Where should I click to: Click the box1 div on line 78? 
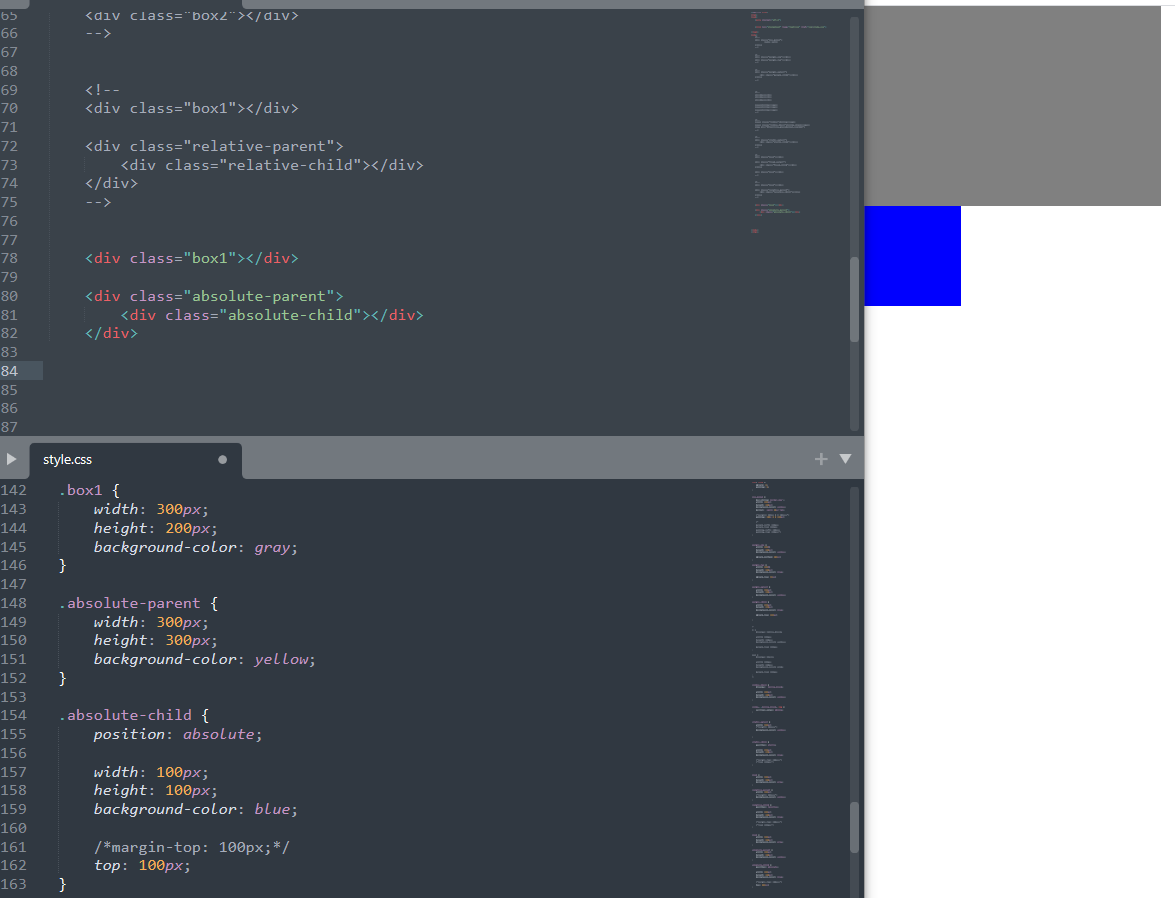point(192,259)
